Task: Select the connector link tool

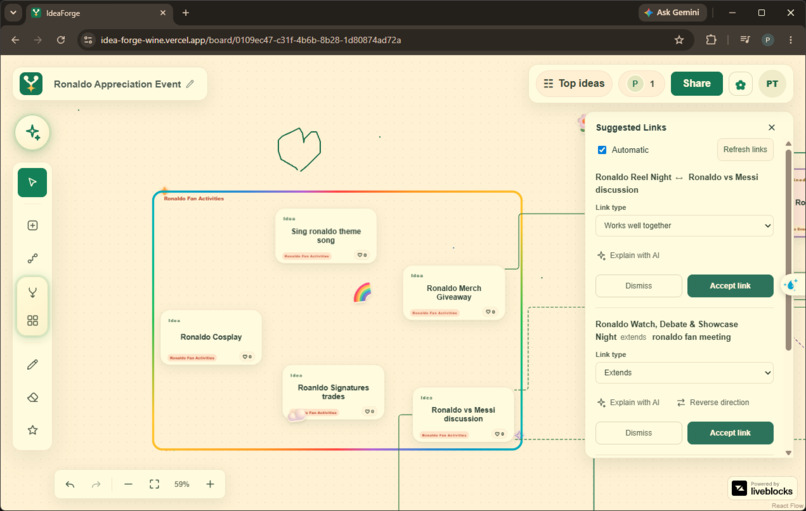Action: pos(32,258)
